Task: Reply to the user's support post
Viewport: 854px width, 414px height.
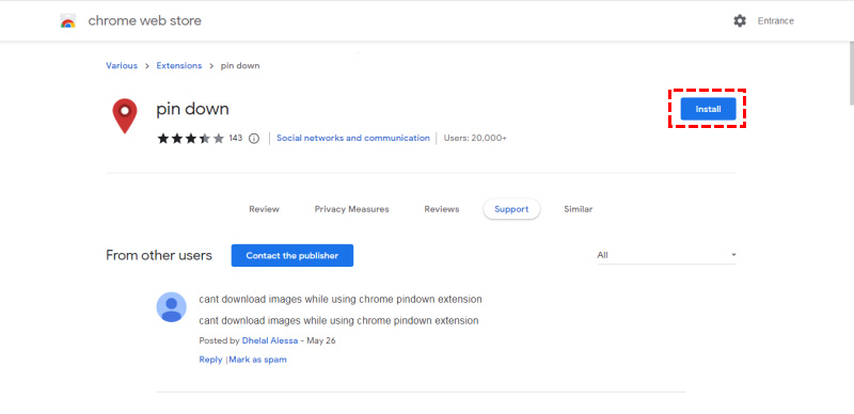Action: (210, 360)
